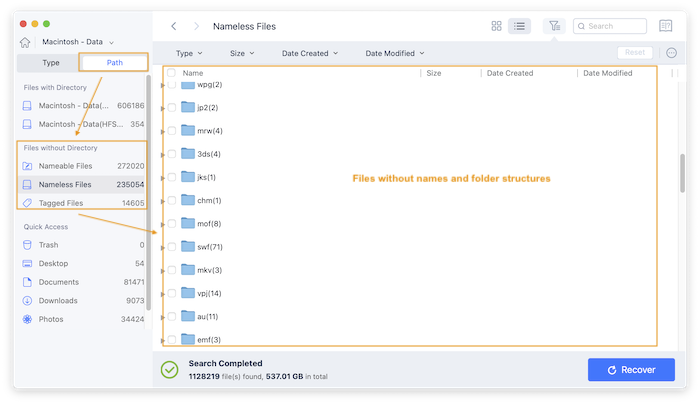Tick the checkbox for 3ds(4) folder
The width and height of the screenshot is (700, 404).
[x=172, y=154]
